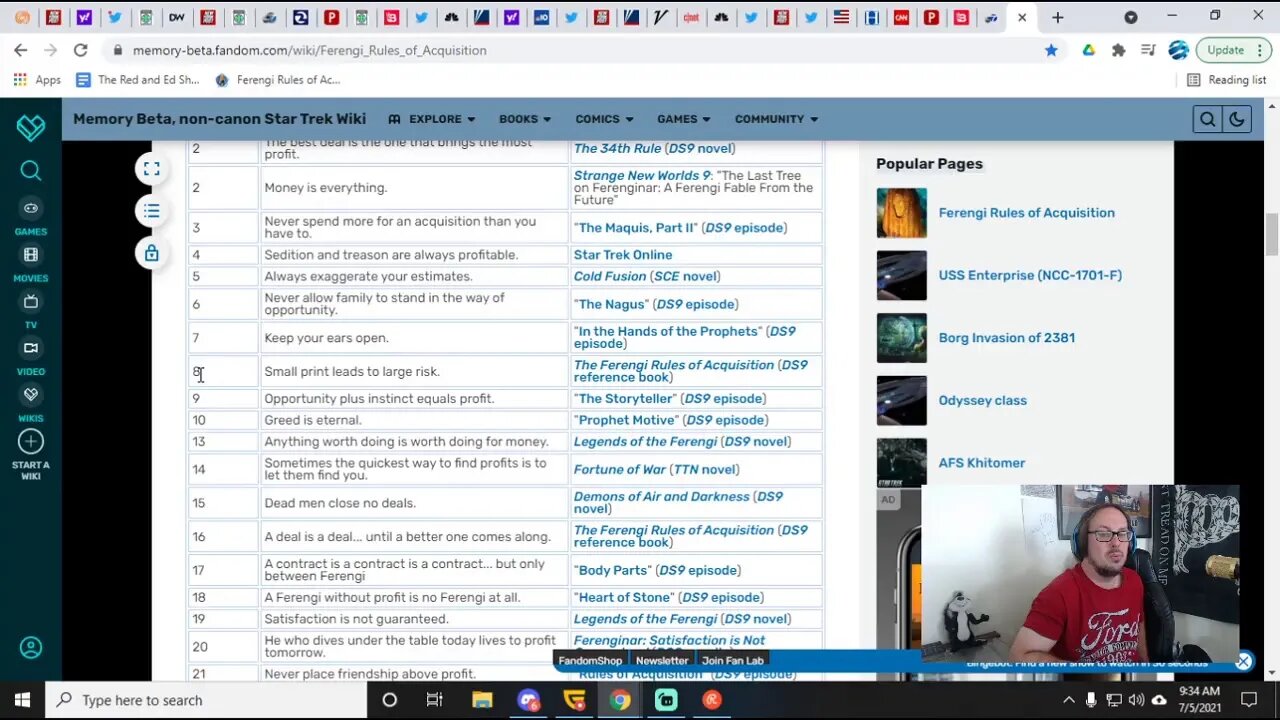The height and width of the screenshot is (720, 1280).
Task: Open "The Maquis, Part II" link
Action: 635,228
